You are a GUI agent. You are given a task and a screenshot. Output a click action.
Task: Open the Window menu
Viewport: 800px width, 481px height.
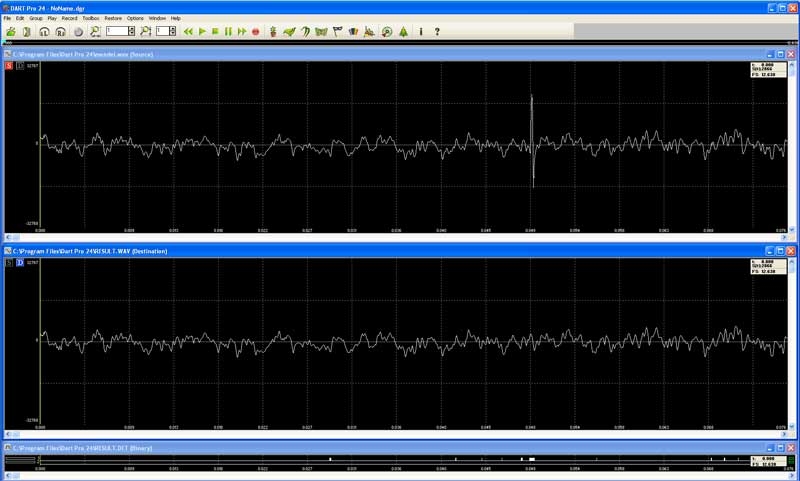tap(157, 18)
